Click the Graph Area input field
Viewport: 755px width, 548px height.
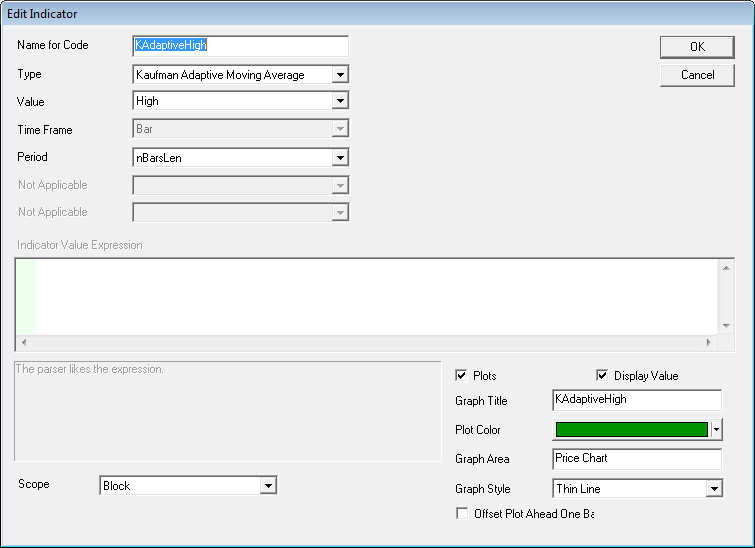tap(636, 459)
